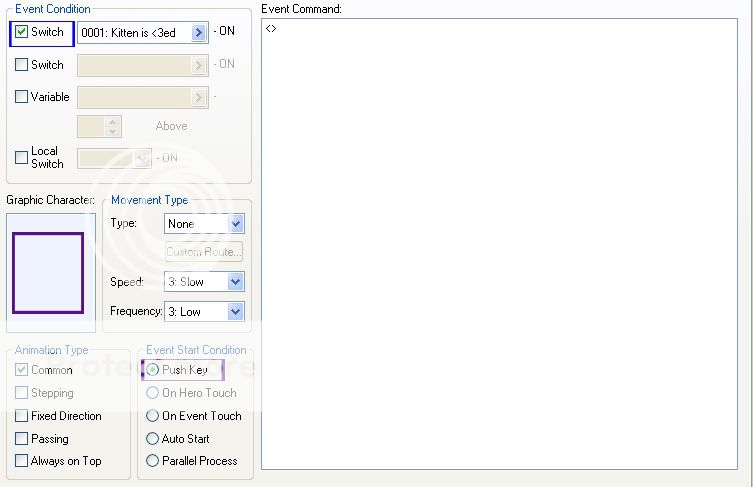Viewport: 753px width, 487px height.
Task: Choose Parallel Process start condition
Action: tap(153, 461)
